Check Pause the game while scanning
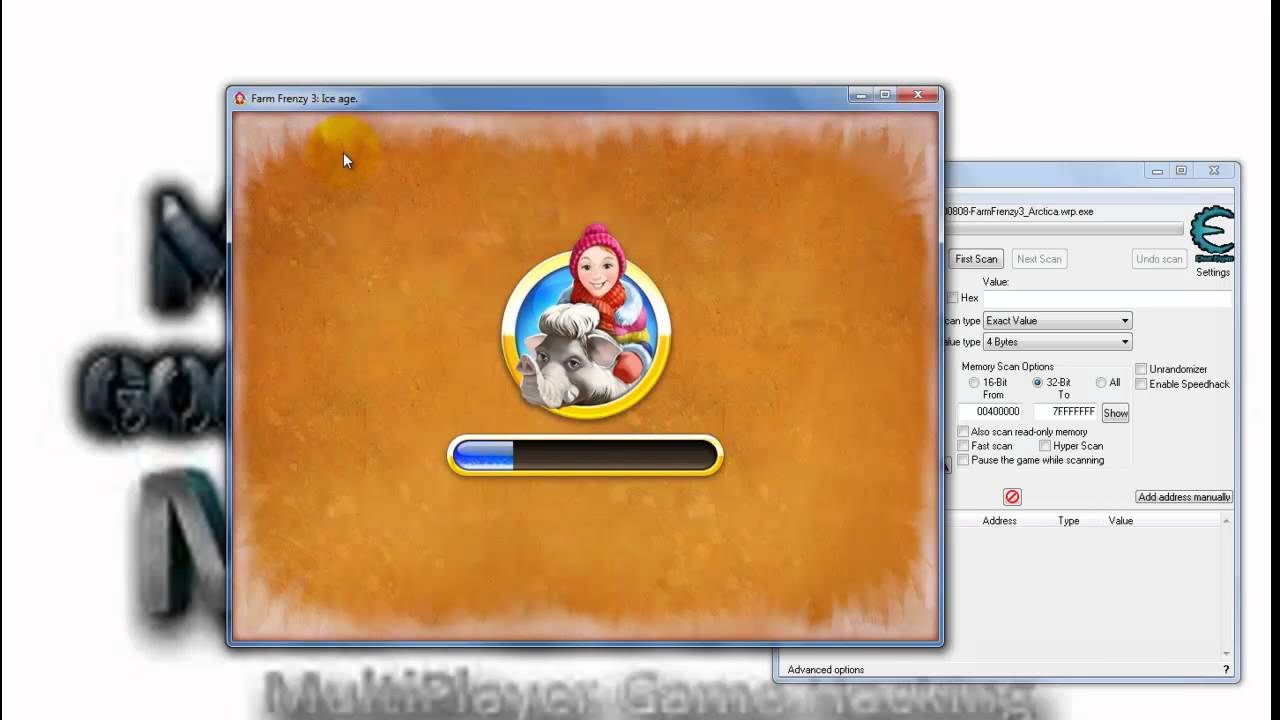Image resolution: width=1280 pixels, height=720 pixels. [963, 460]
